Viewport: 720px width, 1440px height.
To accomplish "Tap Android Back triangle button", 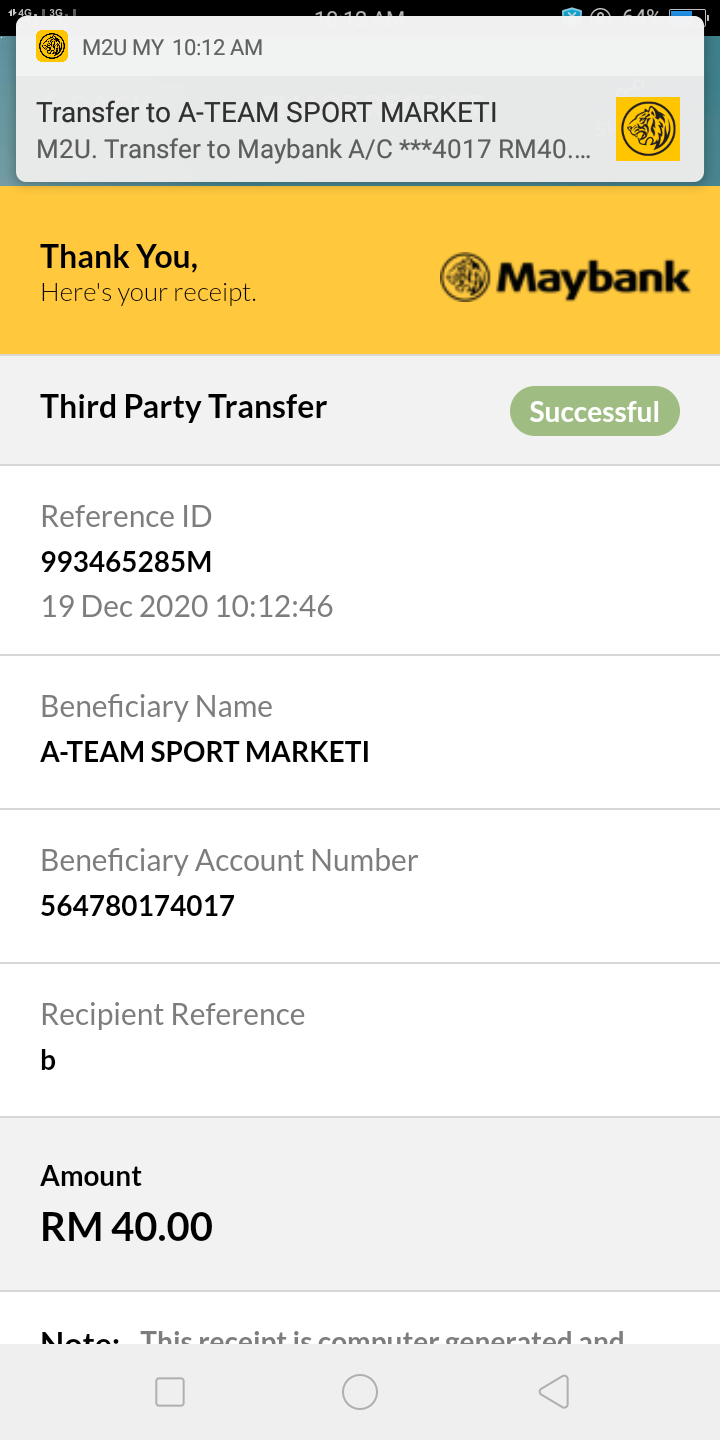I will pos(554,1392).
